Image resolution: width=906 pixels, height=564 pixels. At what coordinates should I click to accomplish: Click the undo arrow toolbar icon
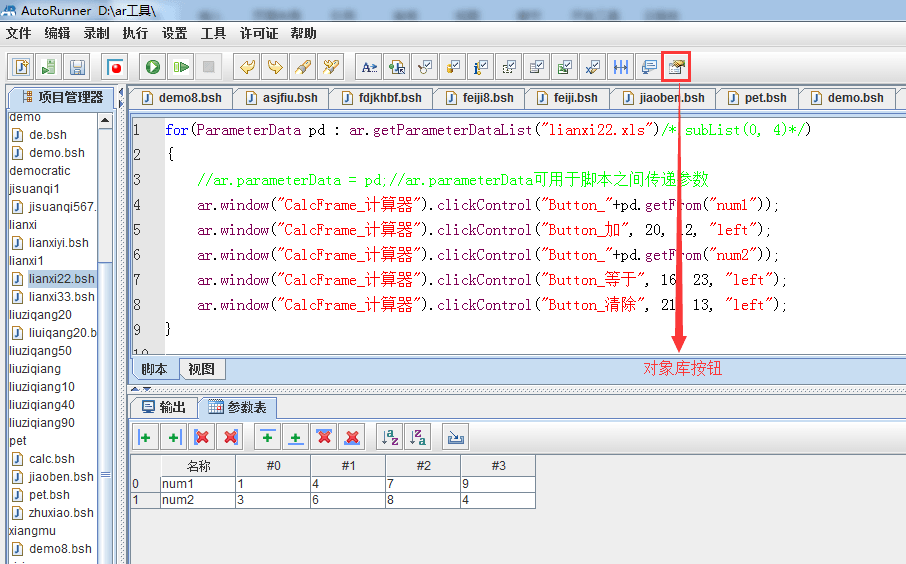click(x=246, y=67)
